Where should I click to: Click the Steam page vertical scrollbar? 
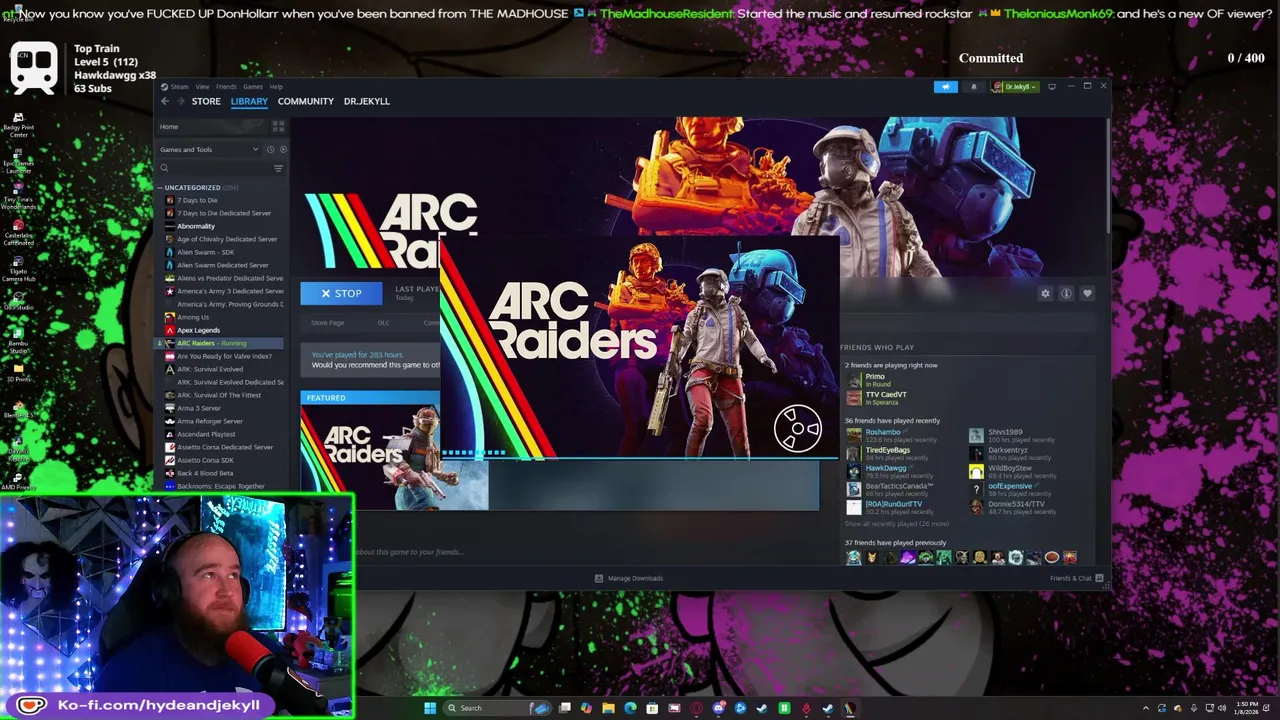pyautogui.click(x=1108, y=178)
